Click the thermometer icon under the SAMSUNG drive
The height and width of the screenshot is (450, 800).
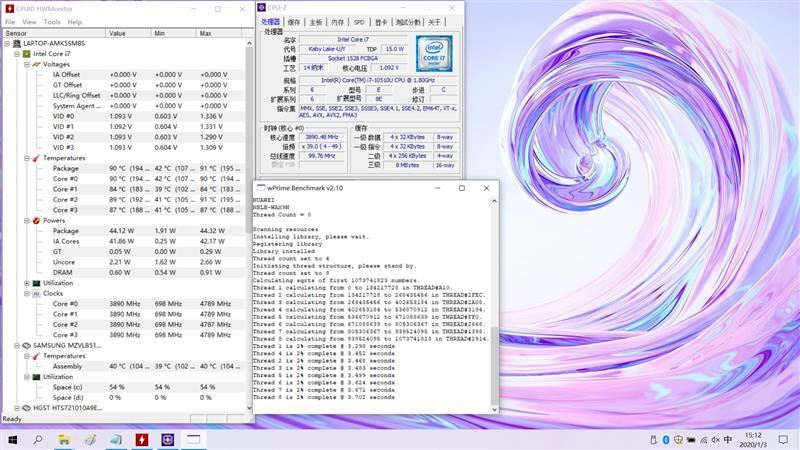point(36,356)
